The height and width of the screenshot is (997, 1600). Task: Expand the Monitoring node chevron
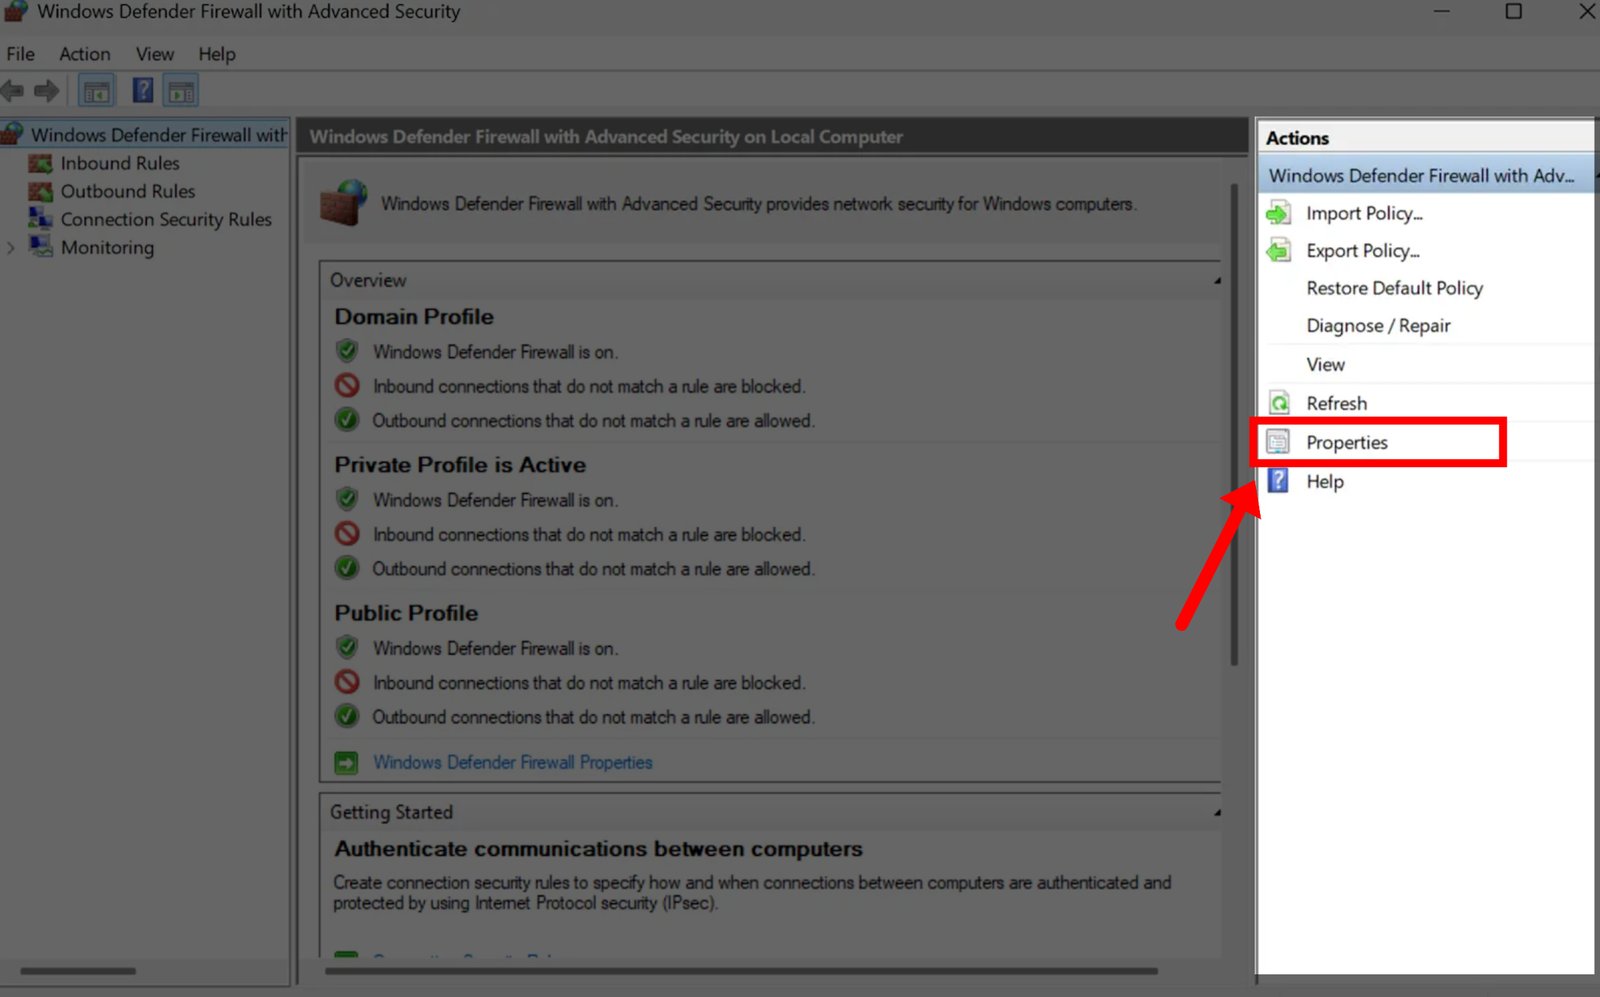11,247
